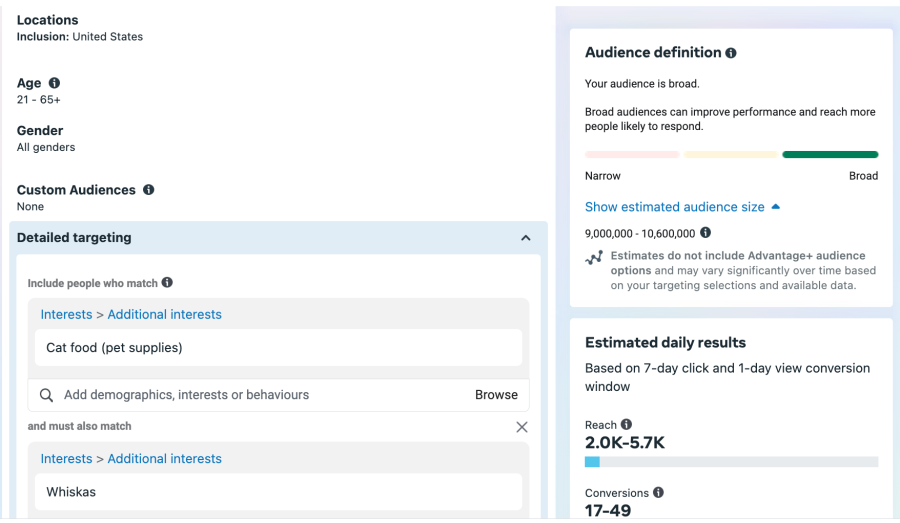Image resolution: width=900 pixels, height=523 pixels.
Task: Click info icon beside Include people who match
Action: 167,283
